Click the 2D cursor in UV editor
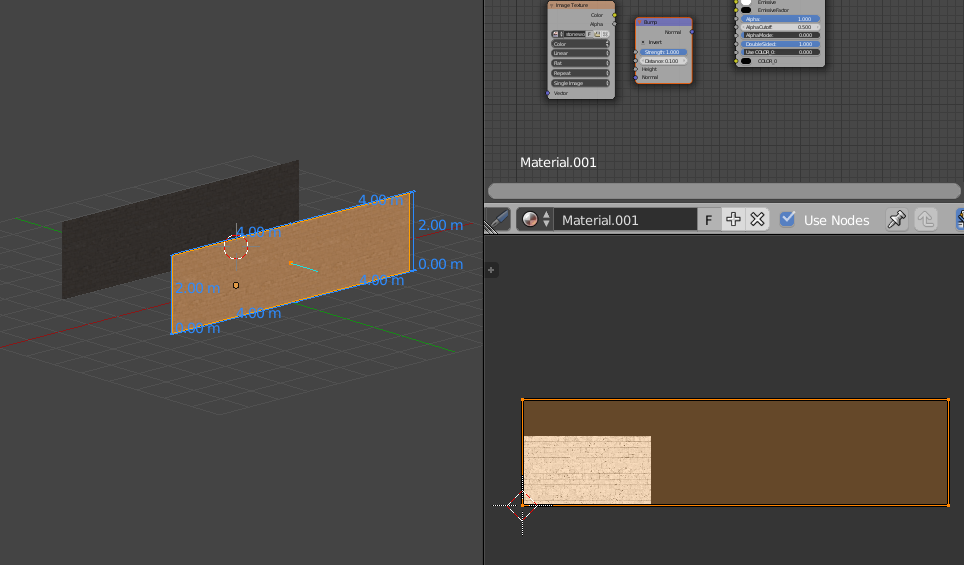The height and width of the screenshot is (565, 964). [522, 505]
